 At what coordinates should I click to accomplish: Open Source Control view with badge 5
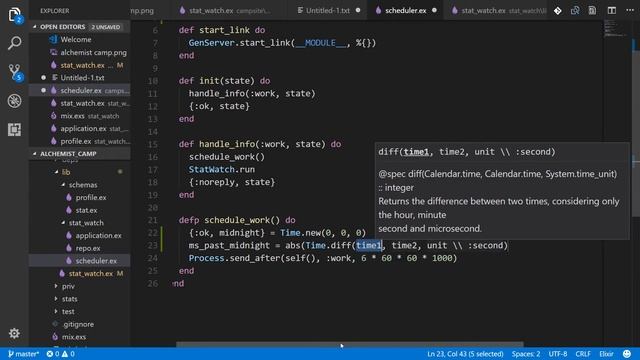click(x=15, y=72)
